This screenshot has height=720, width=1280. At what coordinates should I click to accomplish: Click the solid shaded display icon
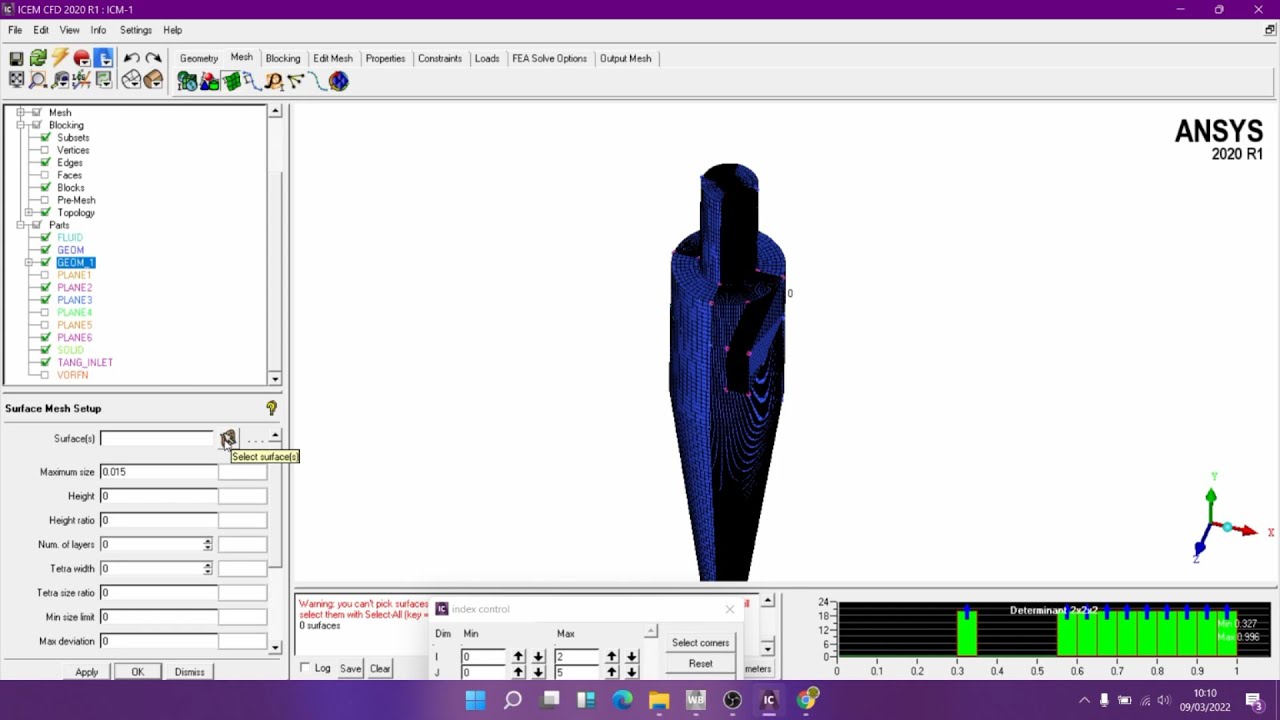coord(153,81)
